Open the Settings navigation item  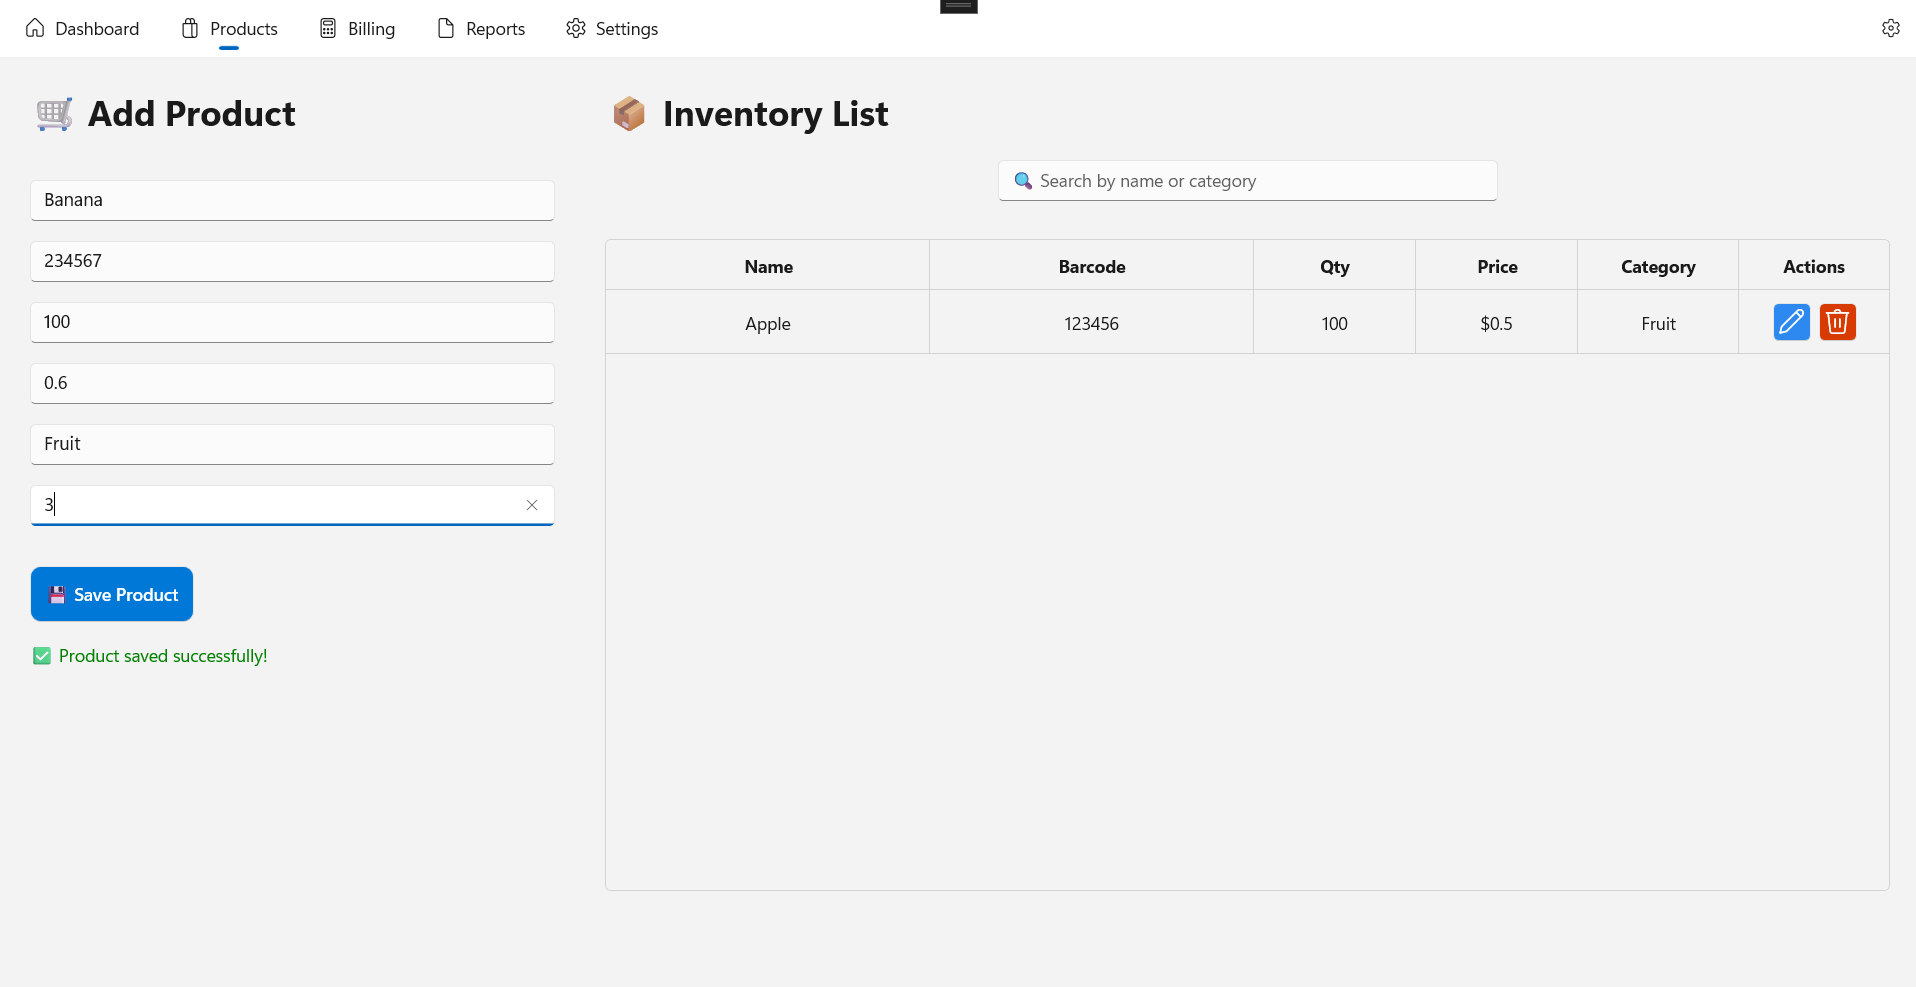[612, 29]
